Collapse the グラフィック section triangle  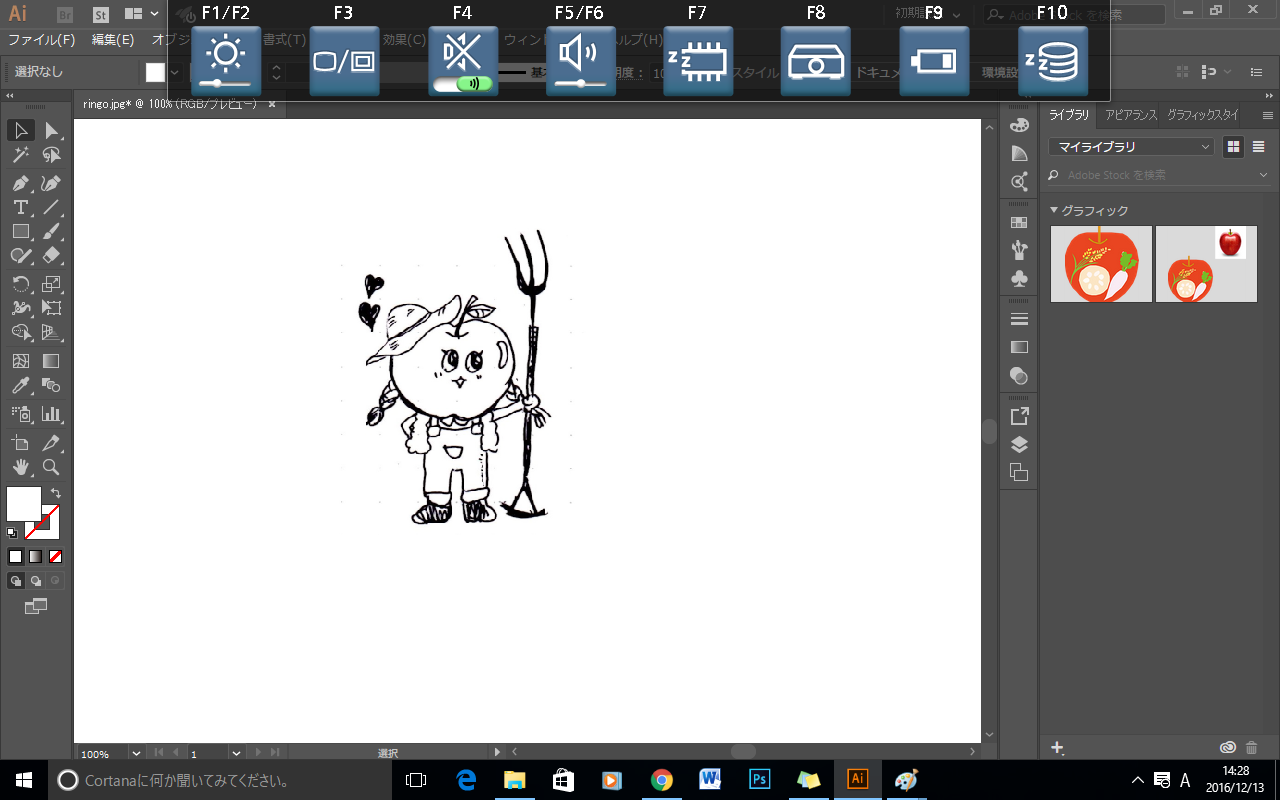[x=1054, y=211]
